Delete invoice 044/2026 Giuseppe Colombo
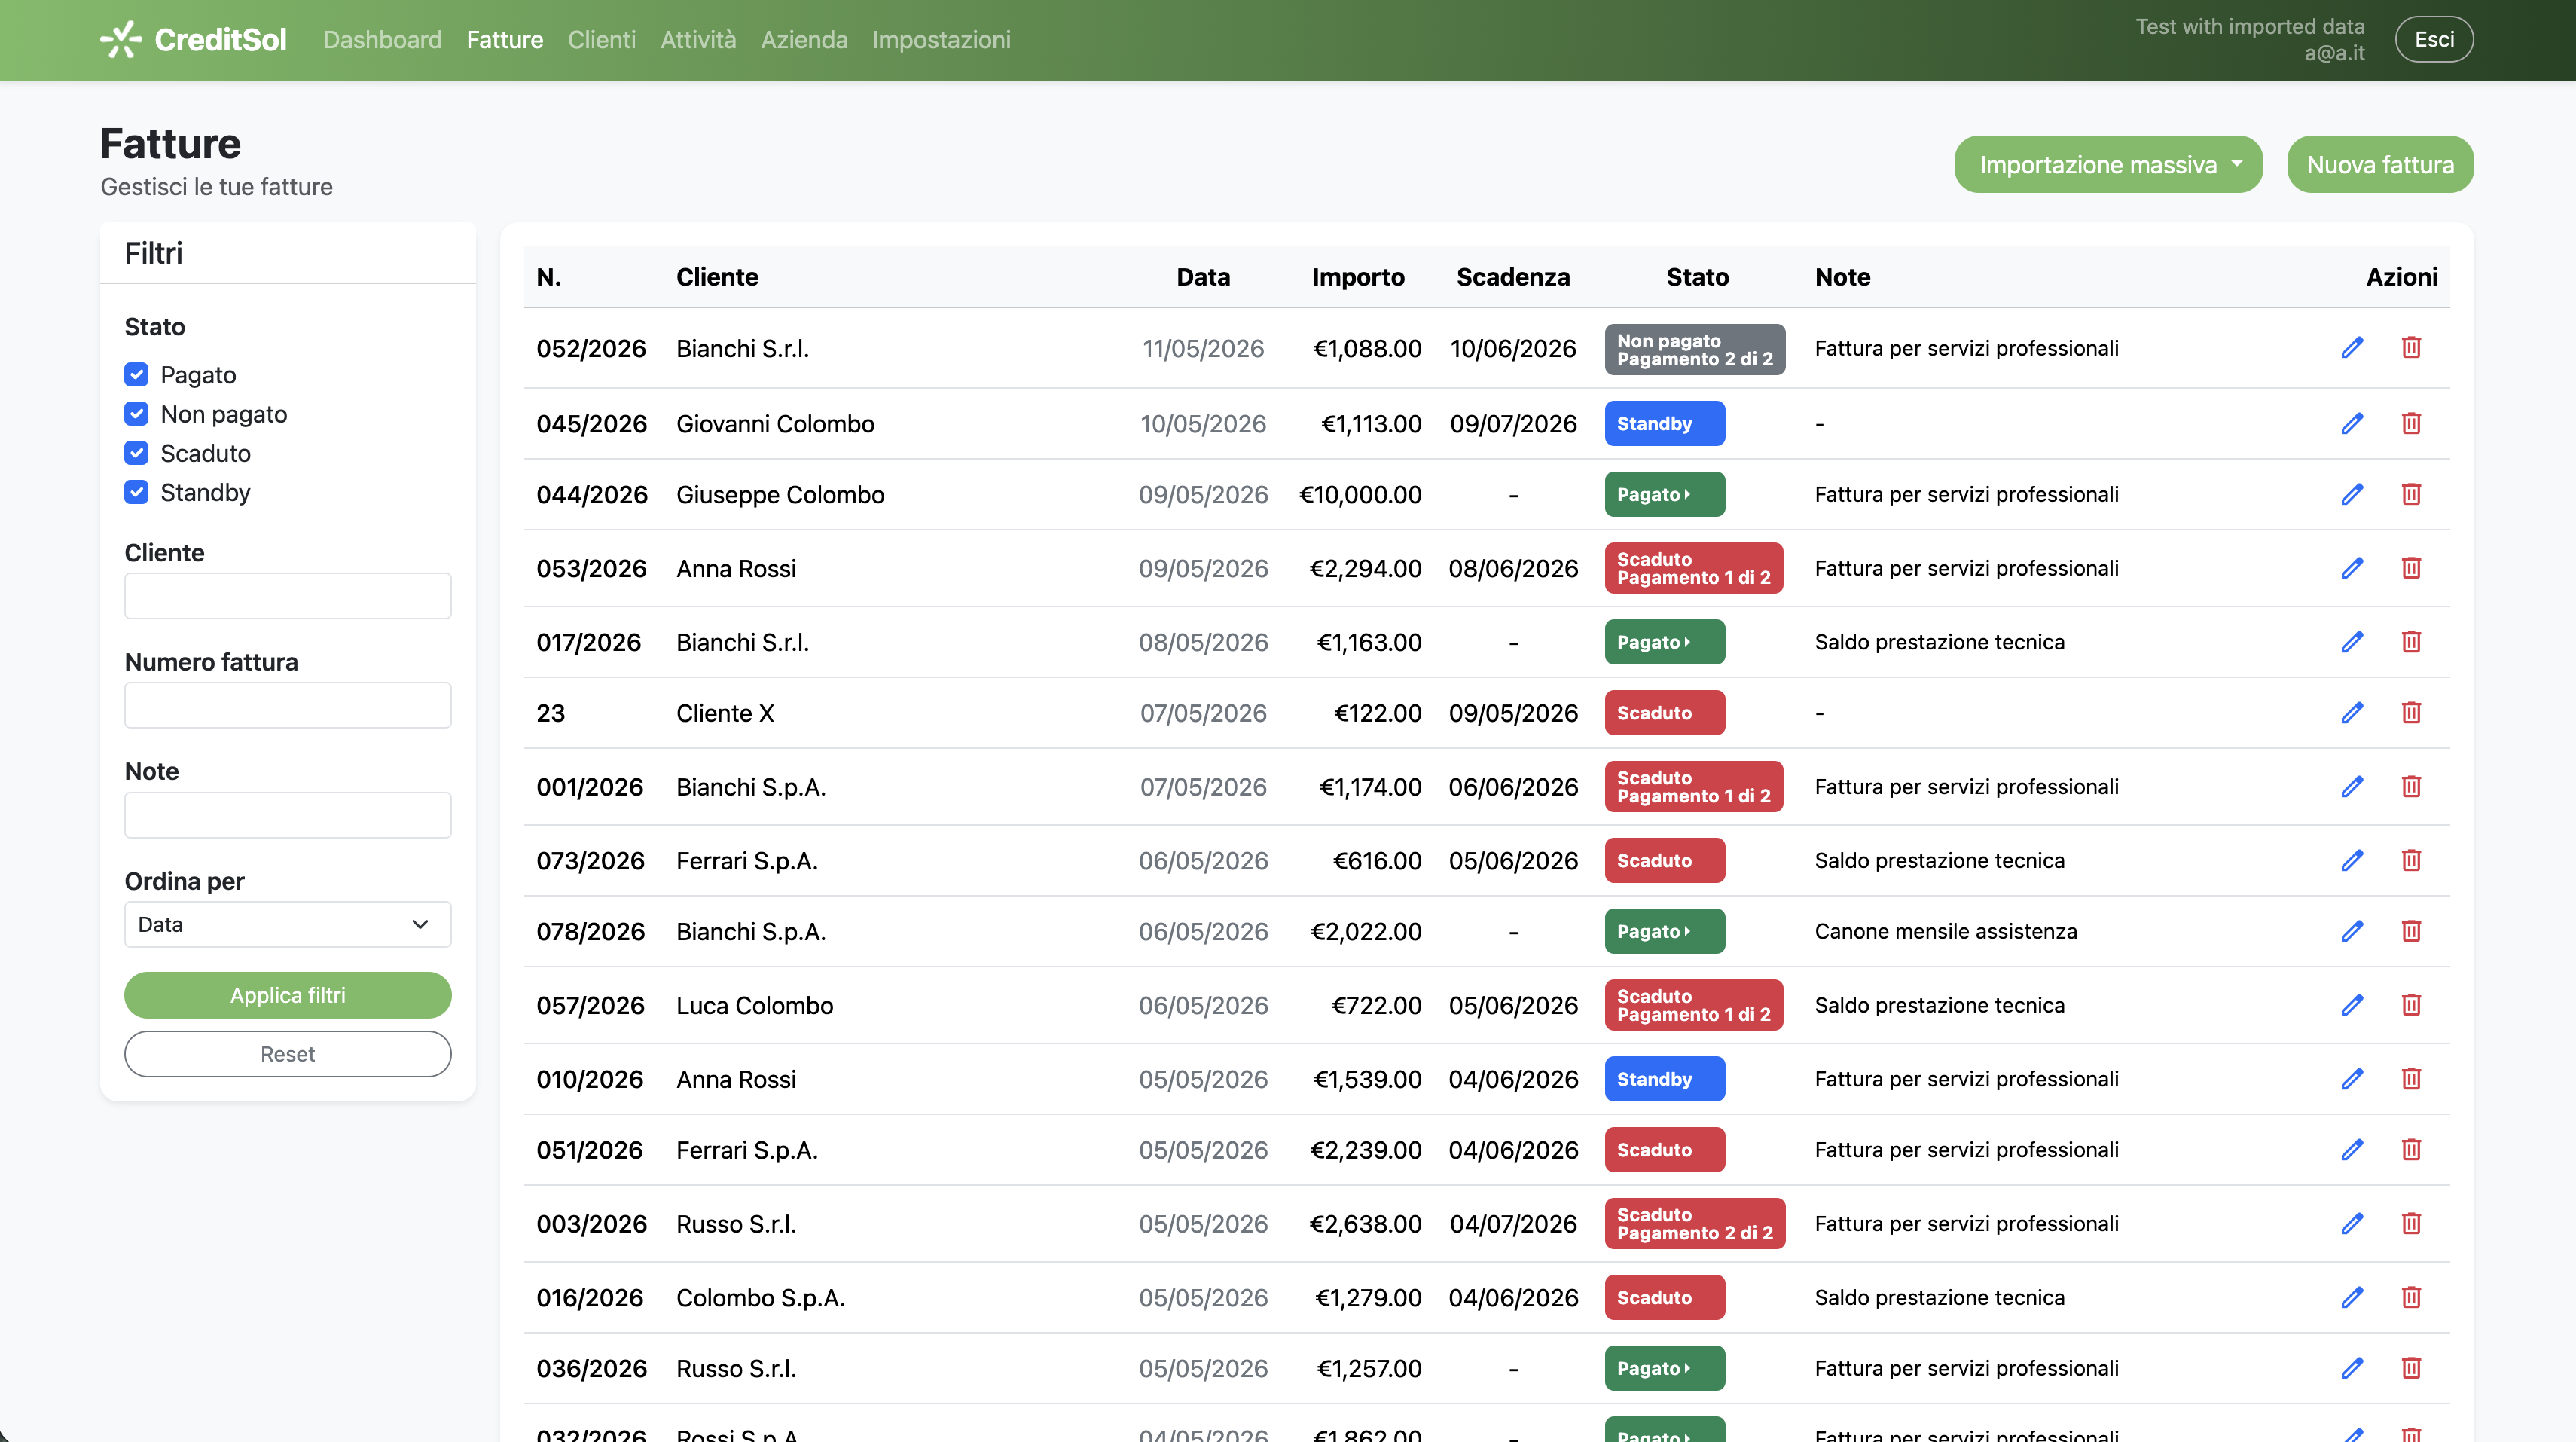 (2411, 494)
